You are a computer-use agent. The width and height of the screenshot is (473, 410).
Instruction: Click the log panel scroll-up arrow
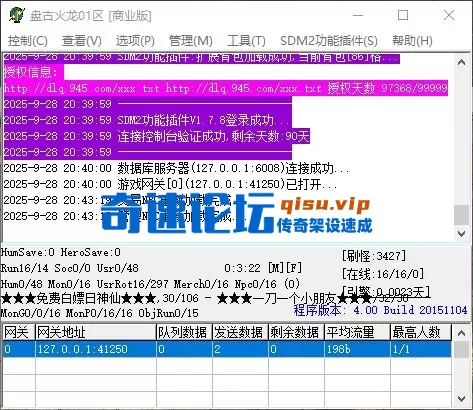462,62
